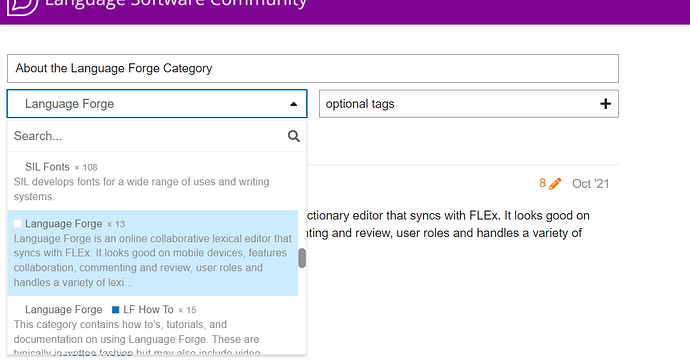Collapse the Language Forge category dropdown arrow
Viewport: 690px width, 361px height.
point(294,104)
